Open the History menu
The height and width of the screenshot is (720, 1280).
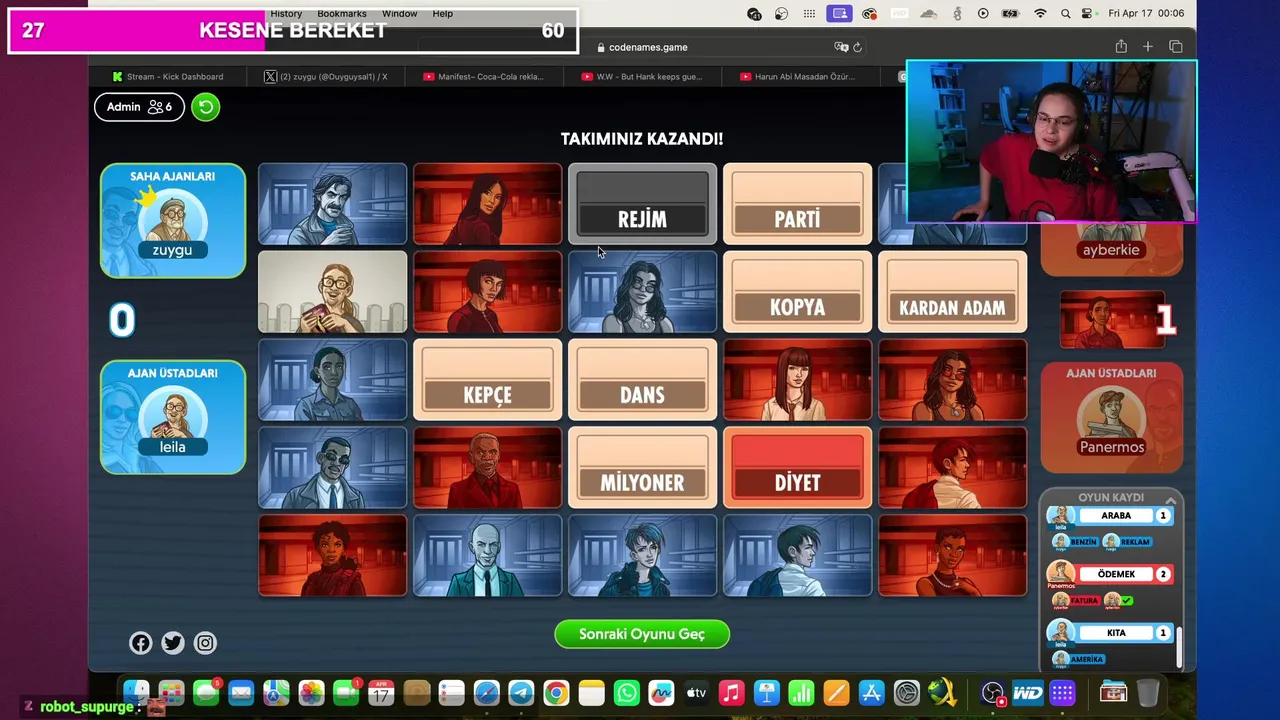point(286,13)
